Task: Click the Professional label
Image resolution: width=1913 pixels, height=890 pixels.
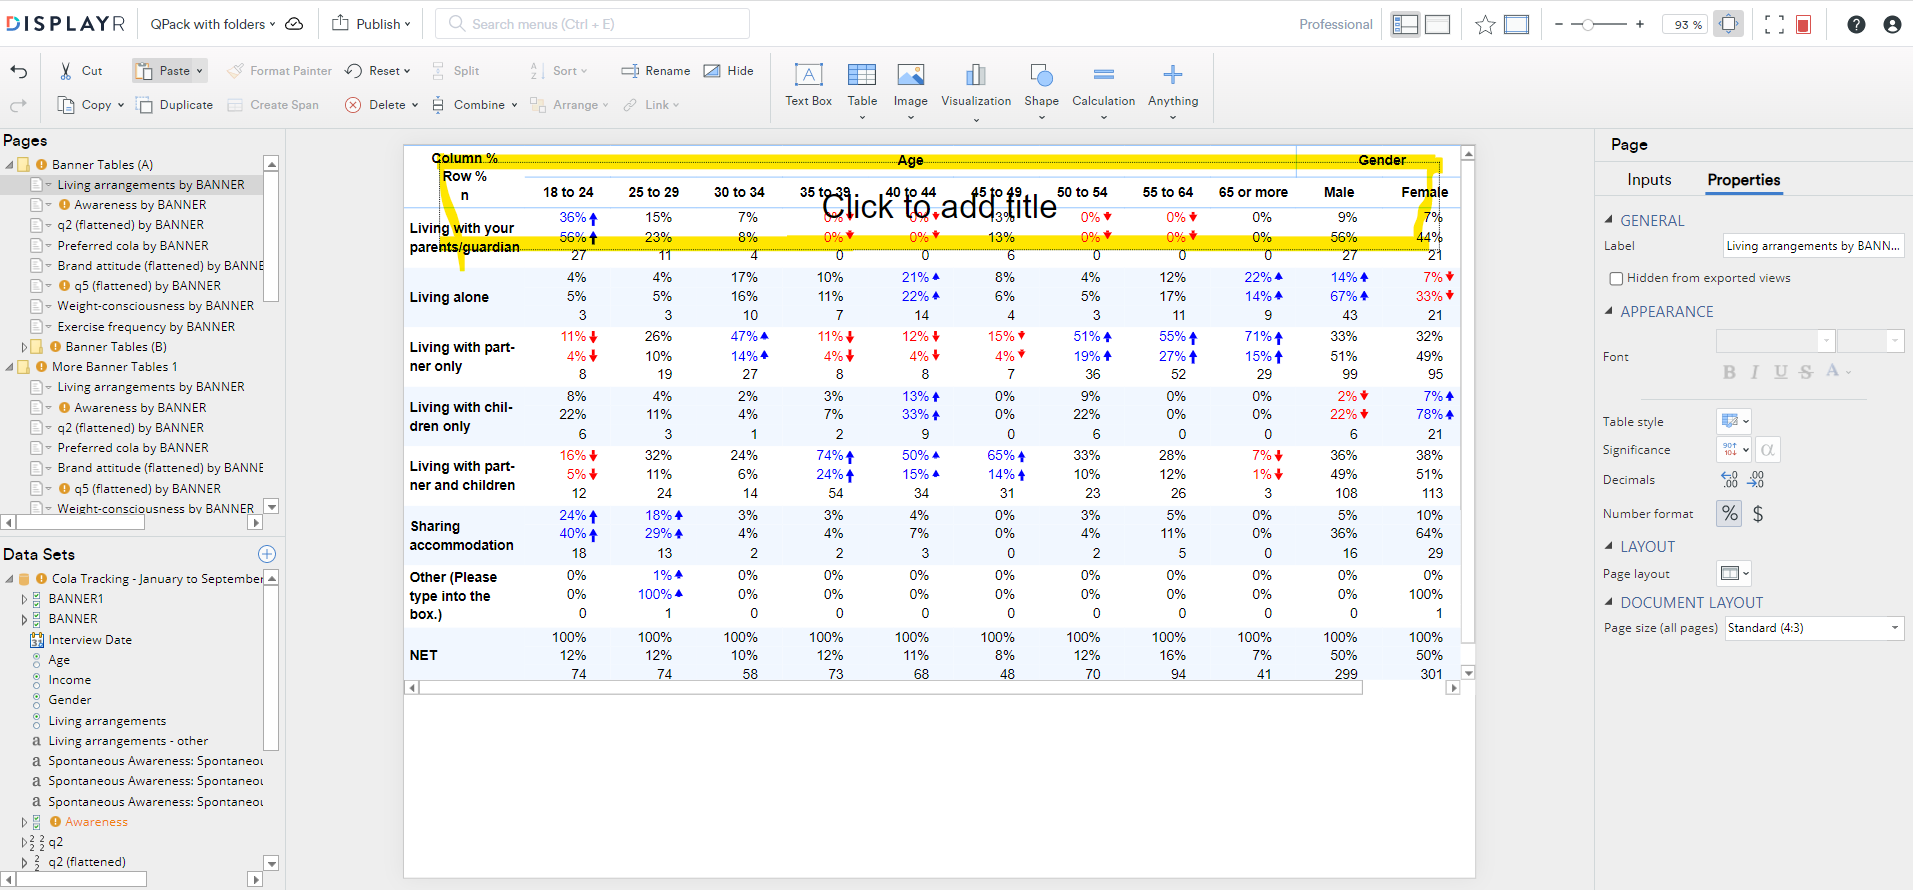Action: coord(1335,25)
